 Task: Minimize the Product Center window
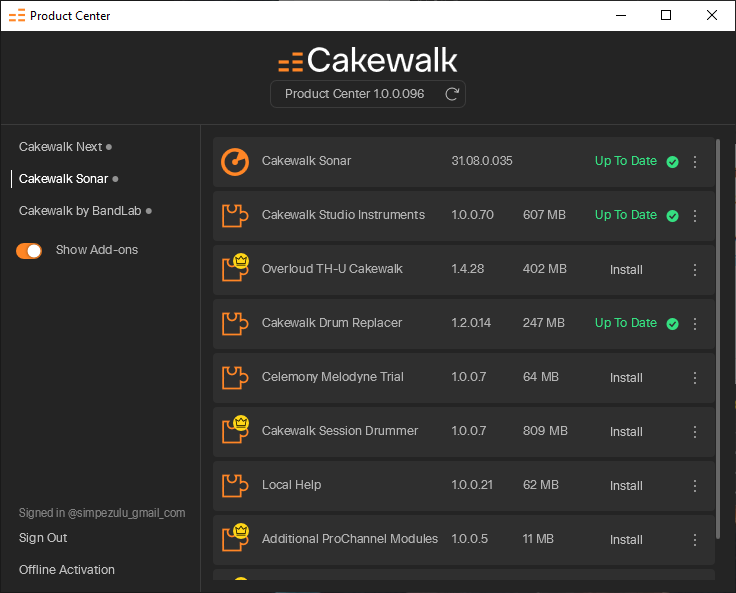point(621,15)
